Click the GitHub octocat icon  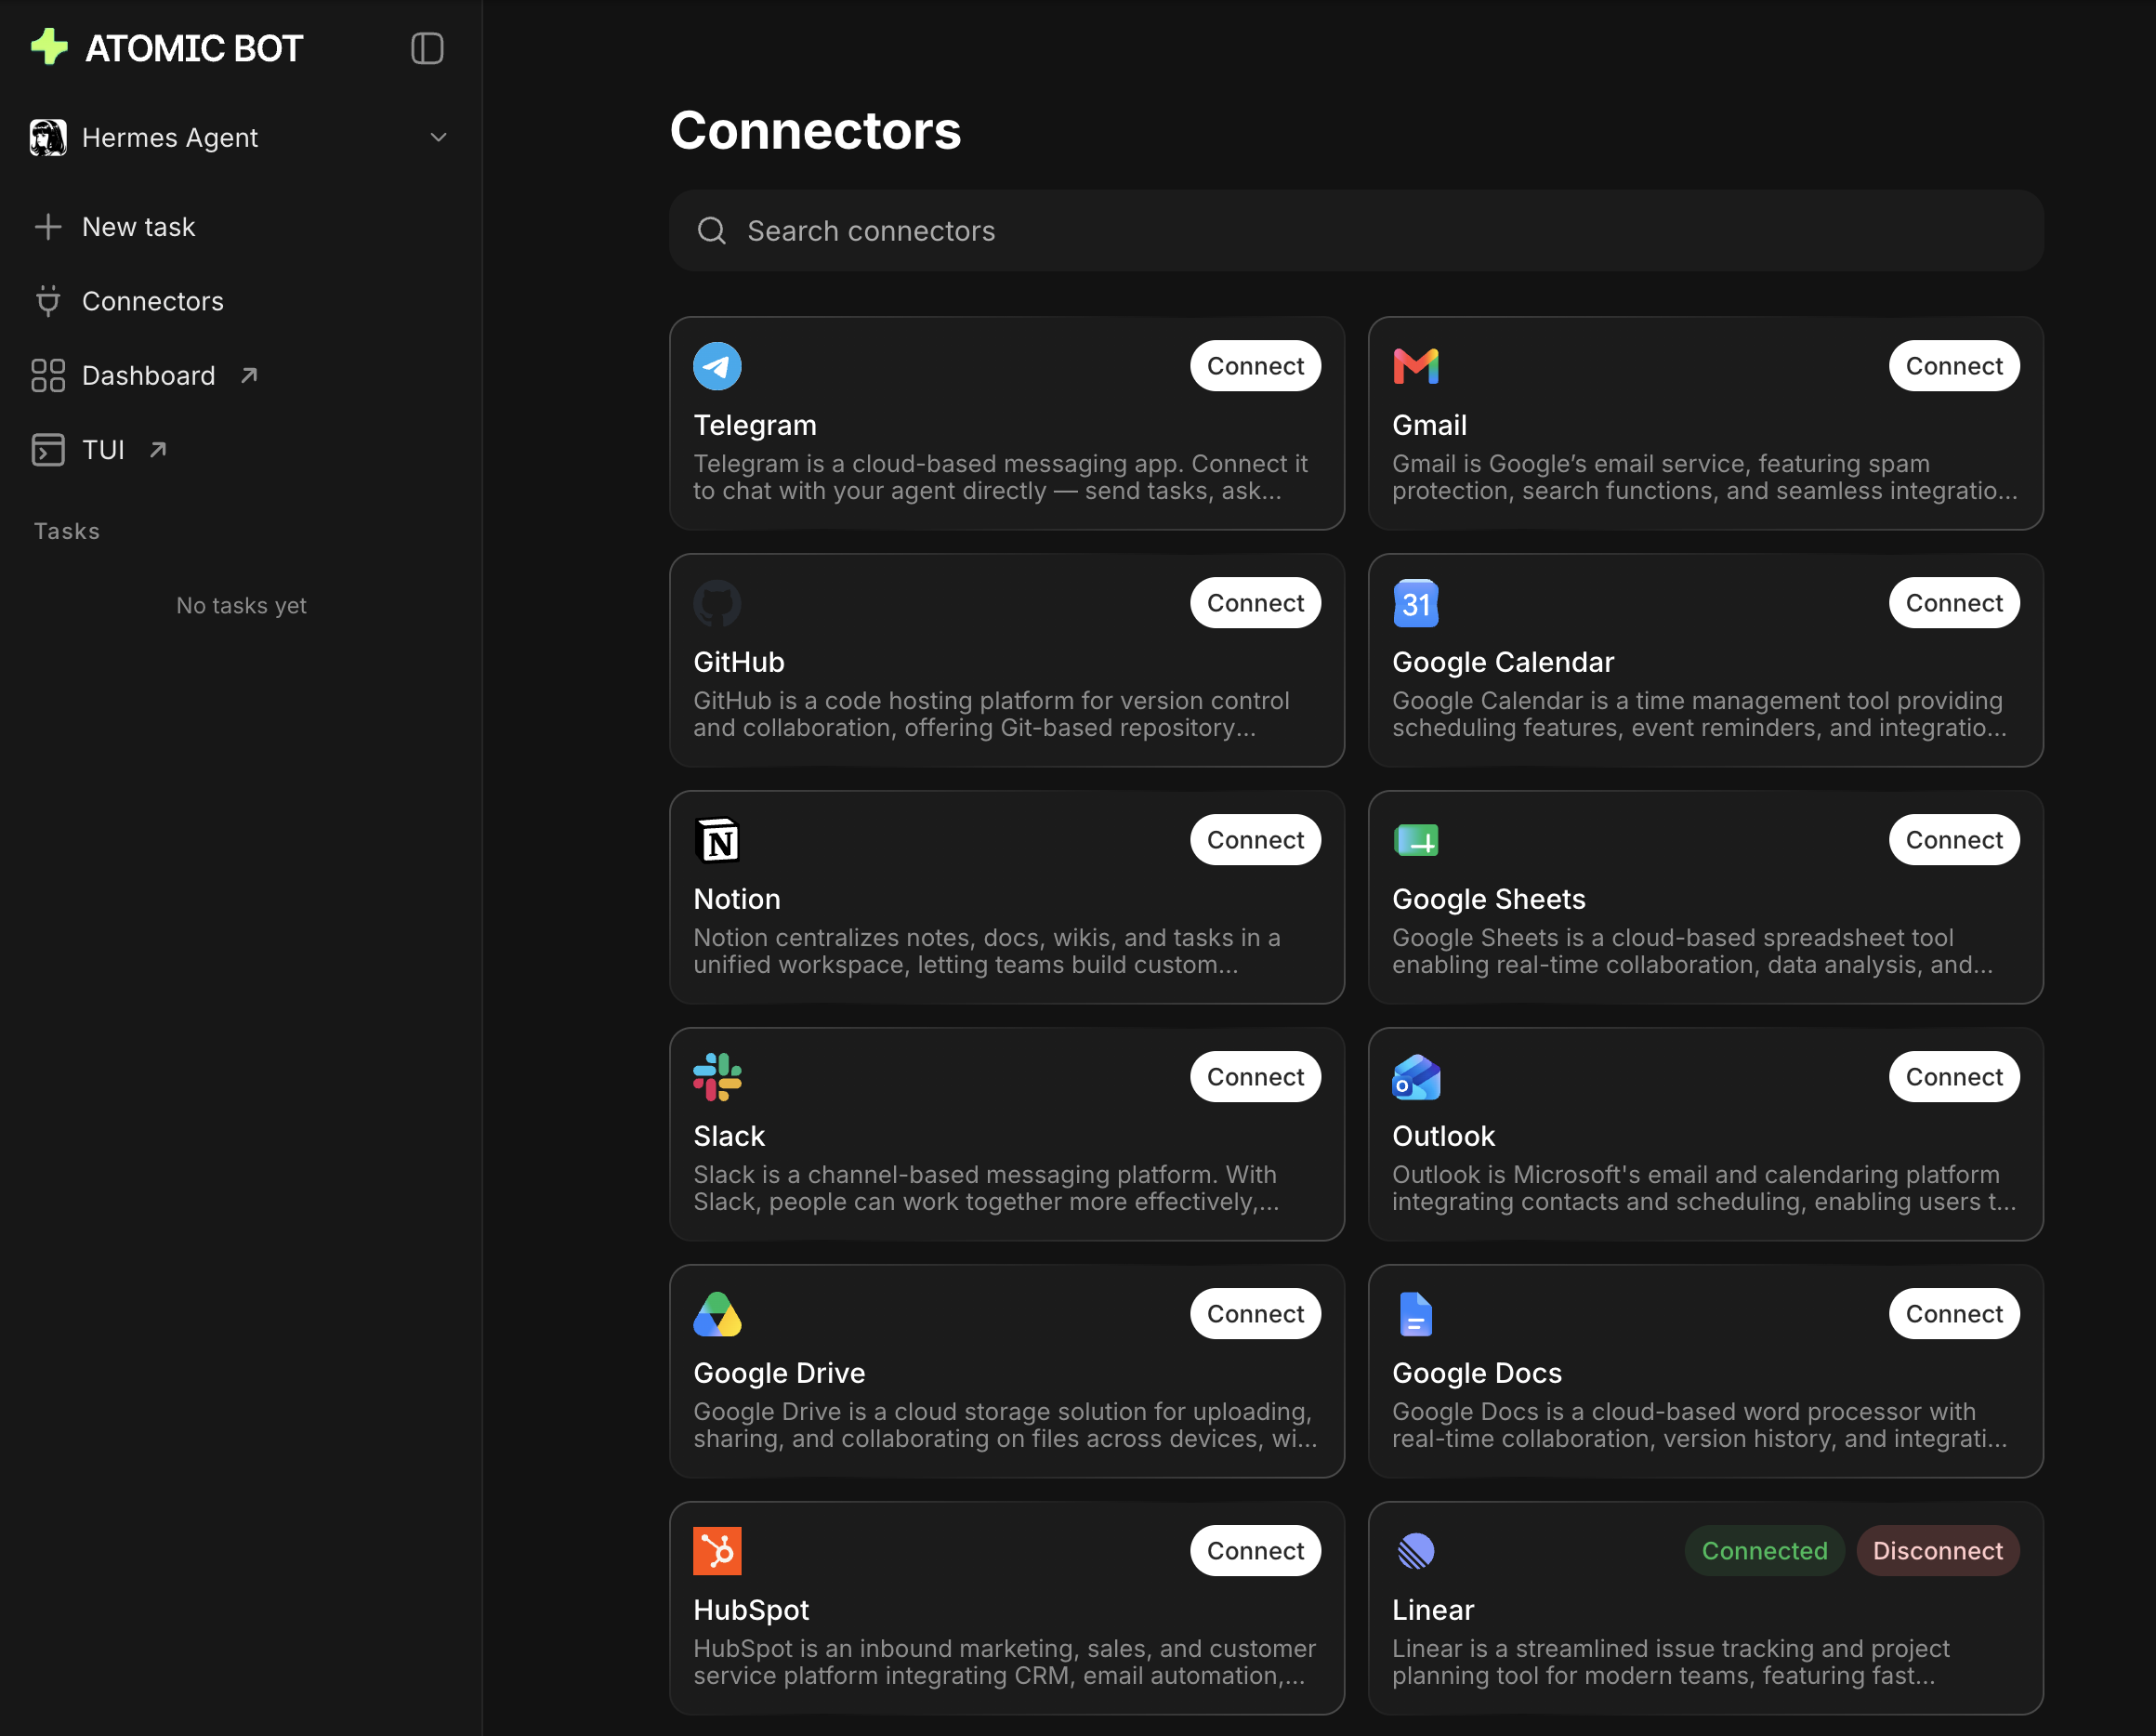coord(717,603)
